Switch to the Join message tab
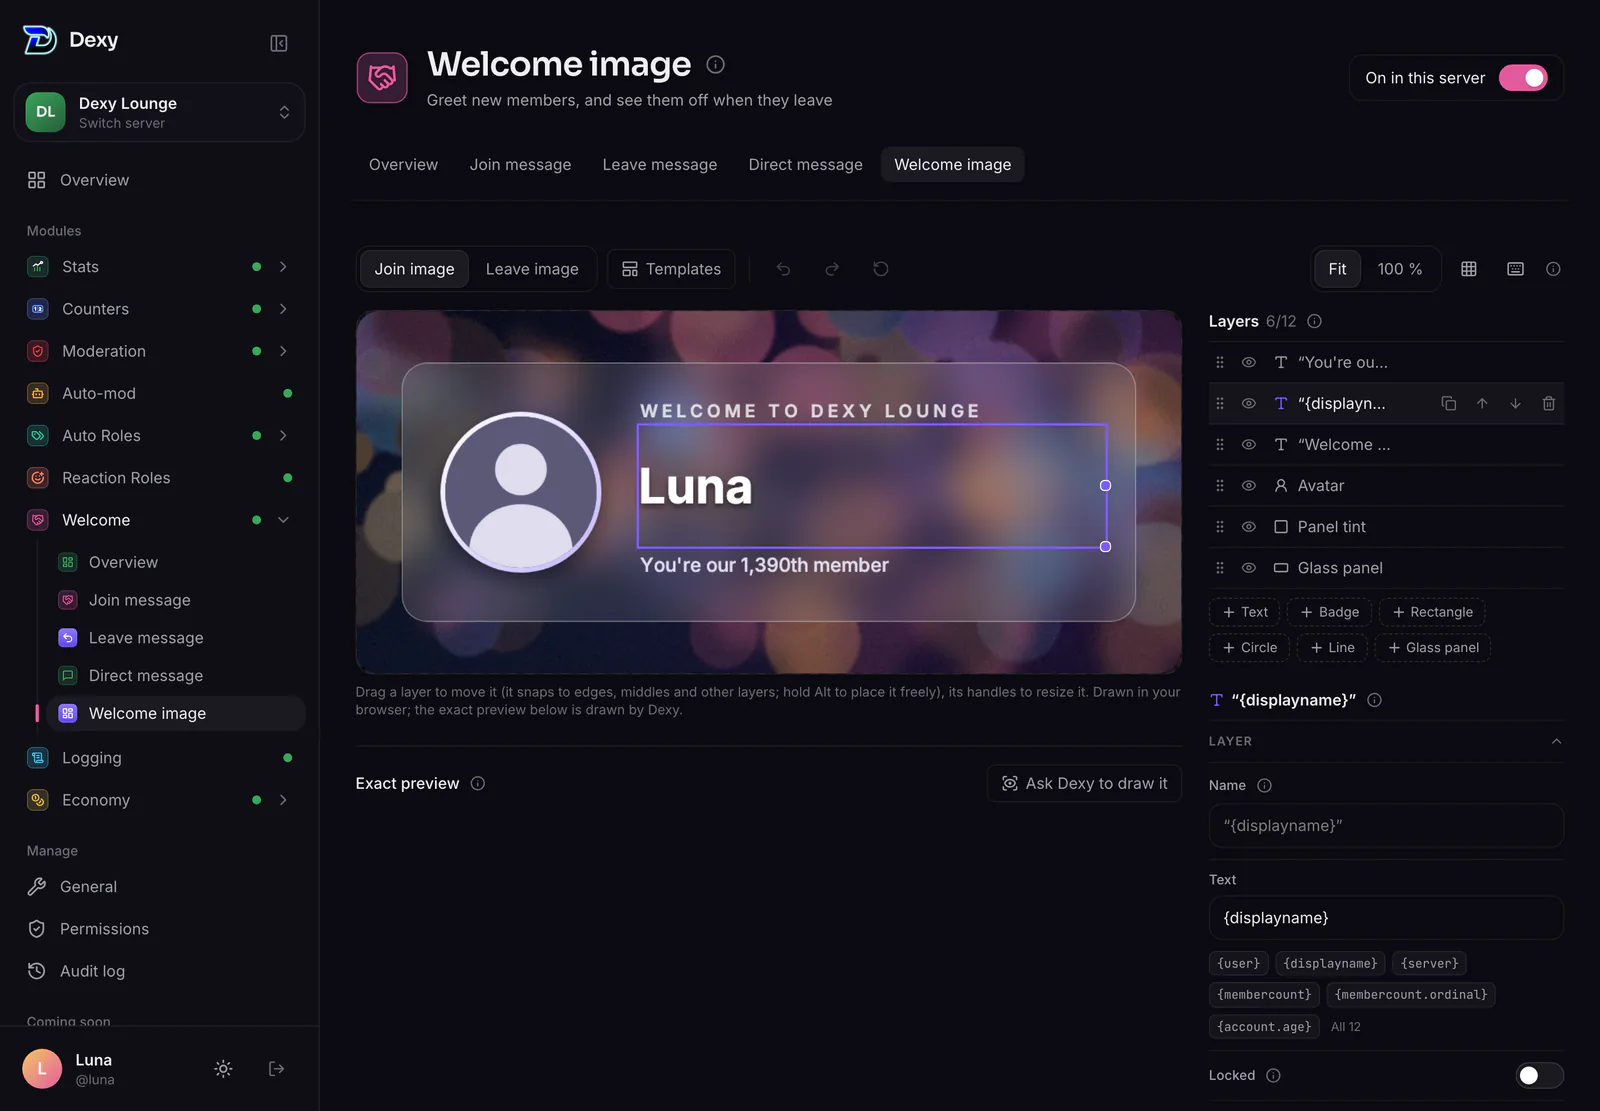 (520, 165)
